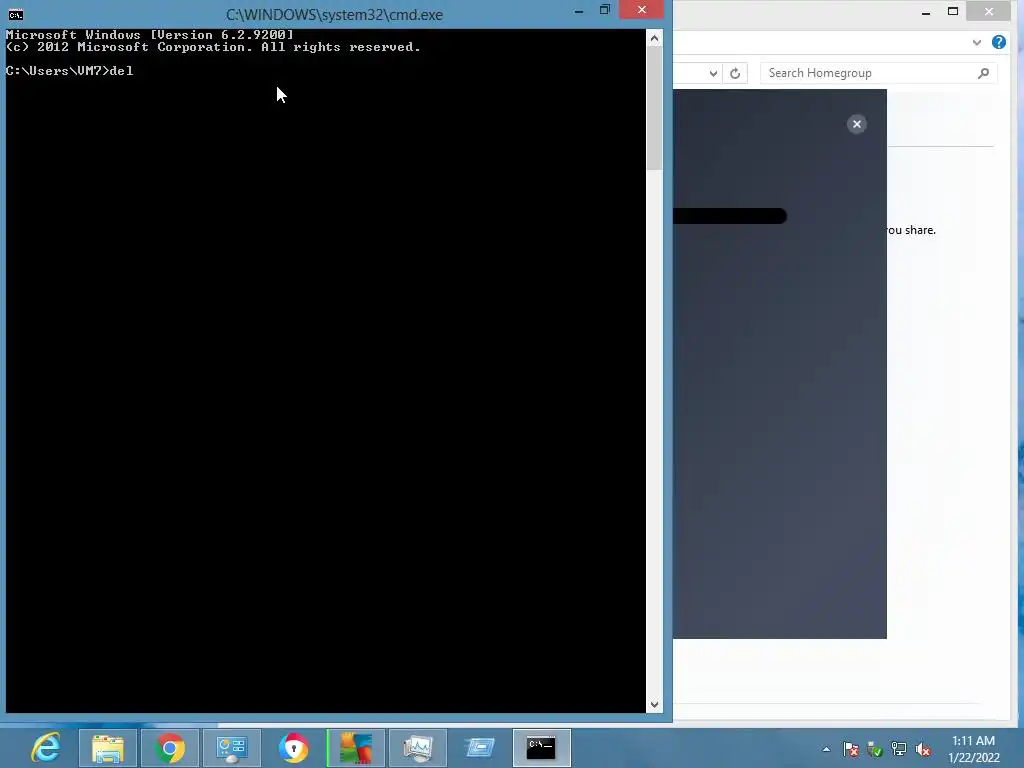Click the cmd vertical scrollbar thumb
The height and width of the screenshot is (768, 1024).
click(654, 108)
